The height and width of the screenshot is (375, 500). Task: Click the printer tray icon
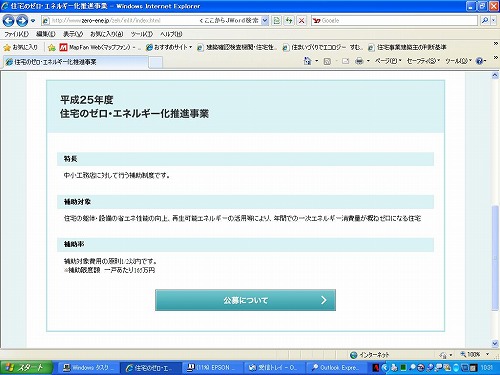pos(394,368)
